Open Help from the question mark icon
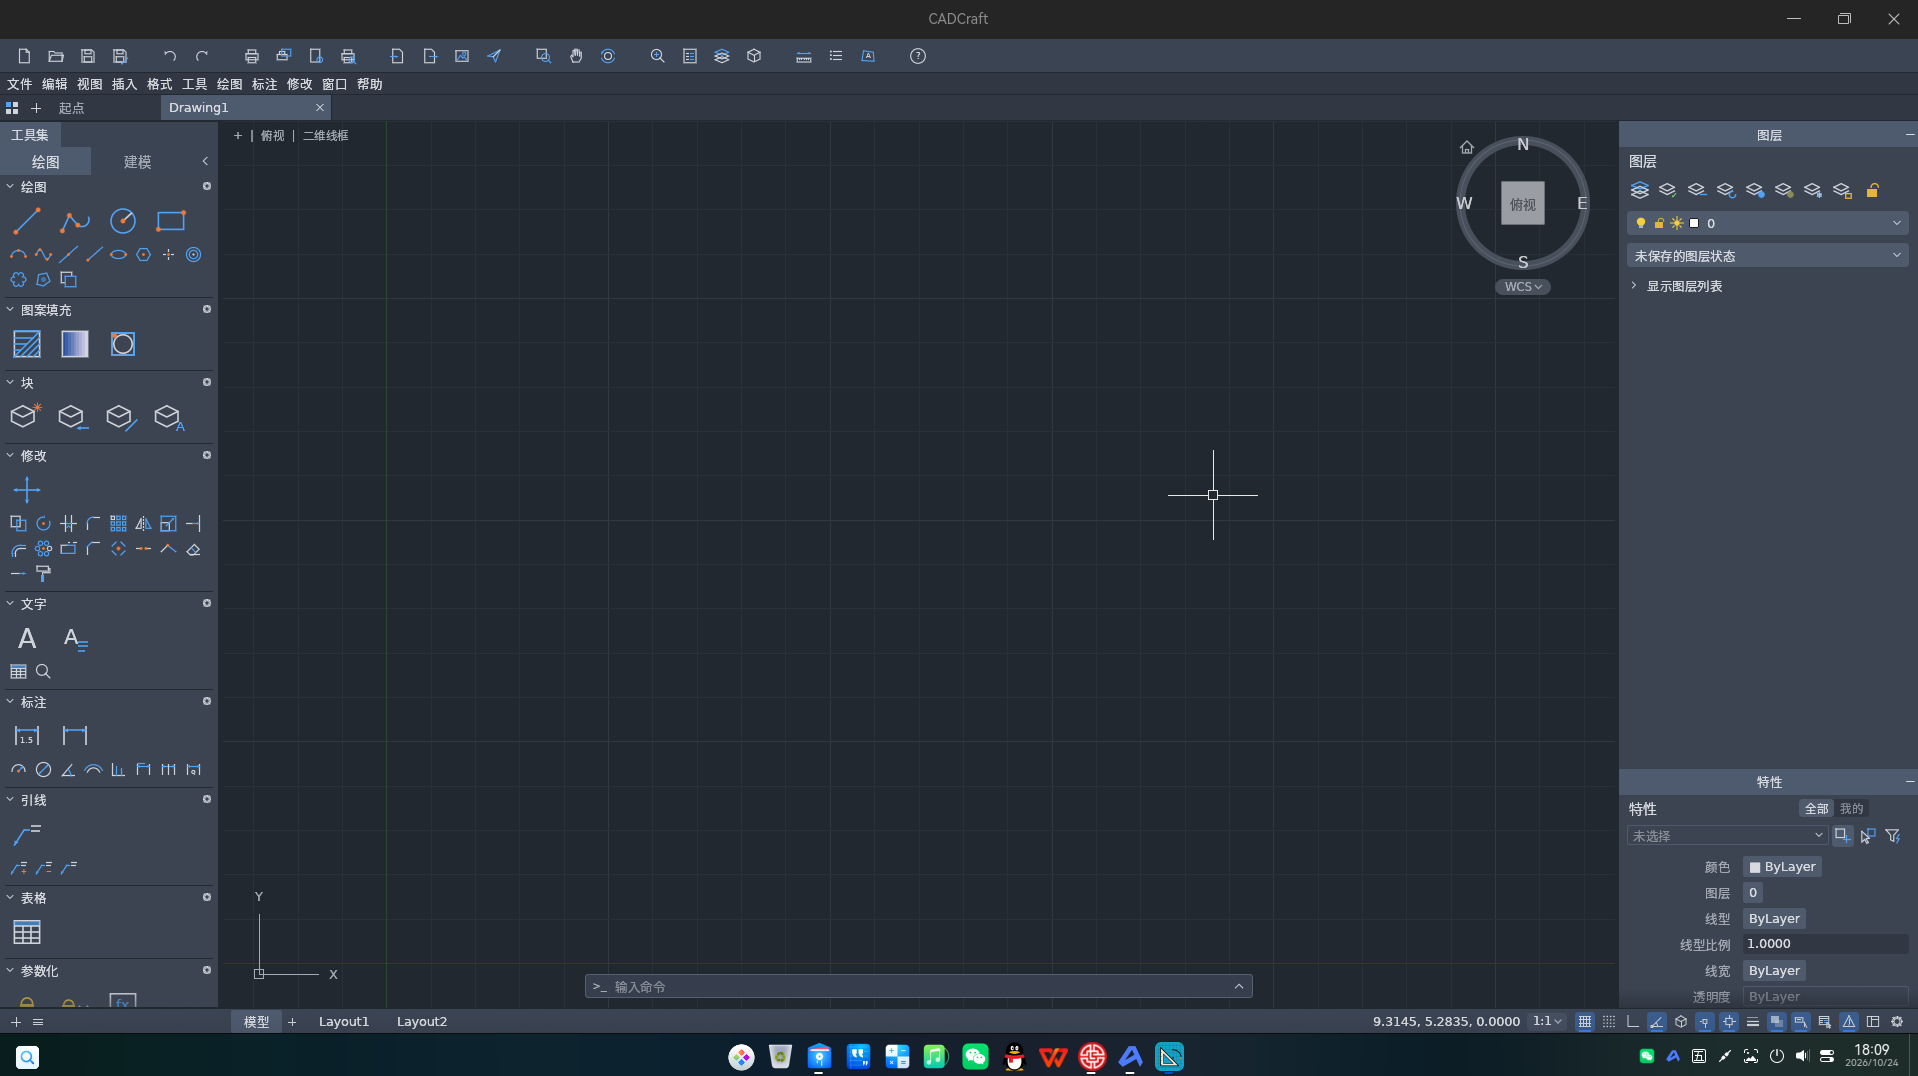This screenshot has width=1918, height=1076. tap(918, 56)
